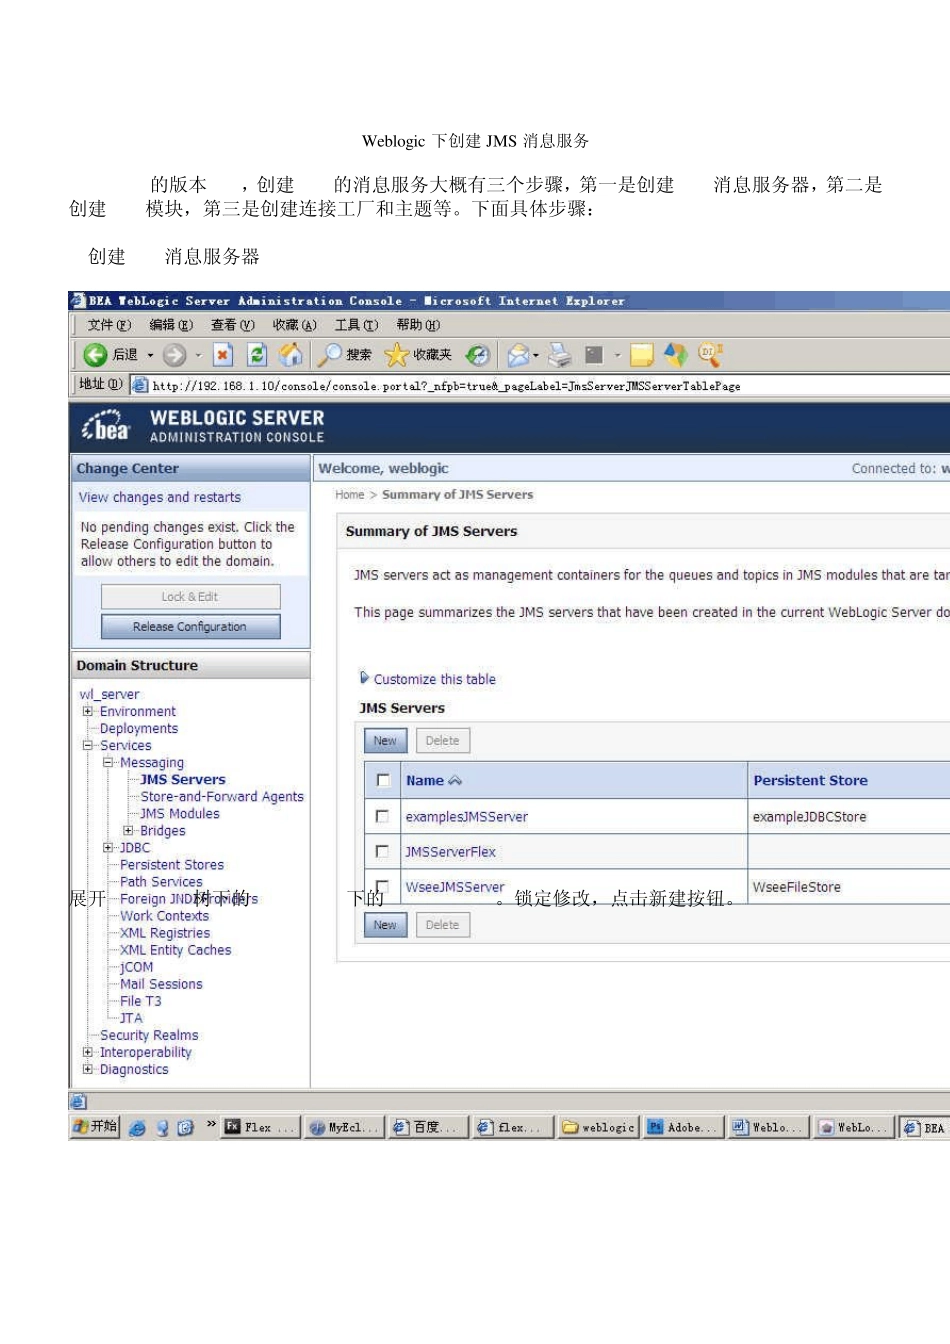Click the upper New button above table

pyautogui.click(x=385, y=741)
